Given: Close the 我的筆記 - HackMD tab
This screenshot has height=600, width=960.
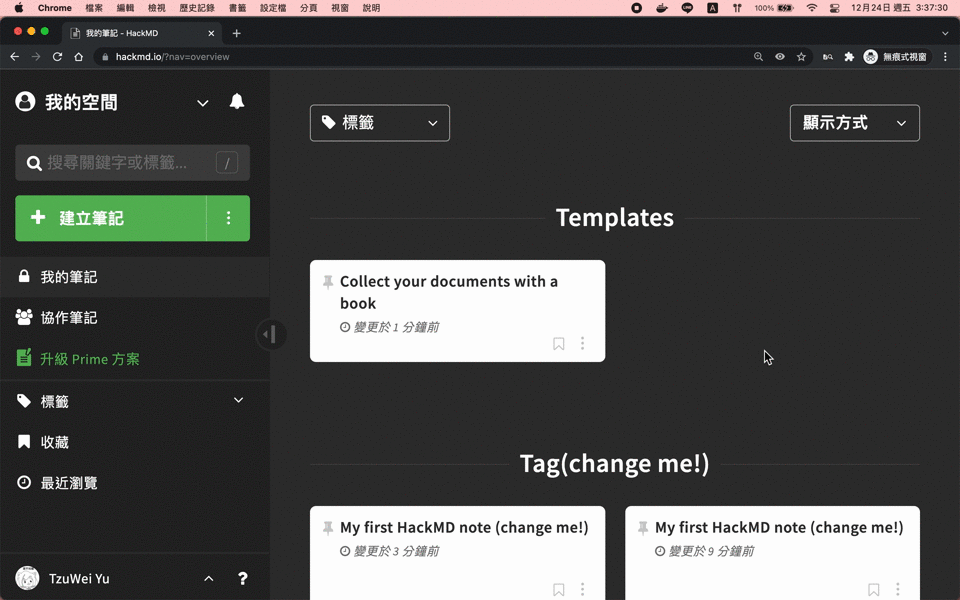Looking at the screenshot, I should pyautogui.click(x=211, y=33).
